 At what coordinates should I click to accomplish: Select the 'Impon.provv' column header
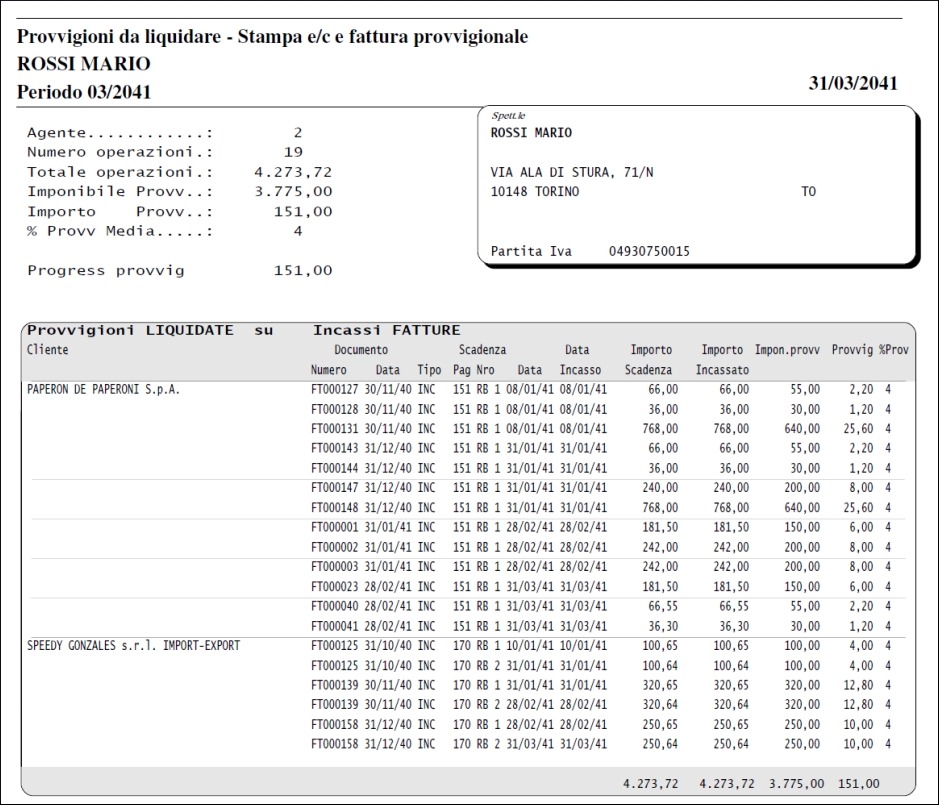pos(787,350)
